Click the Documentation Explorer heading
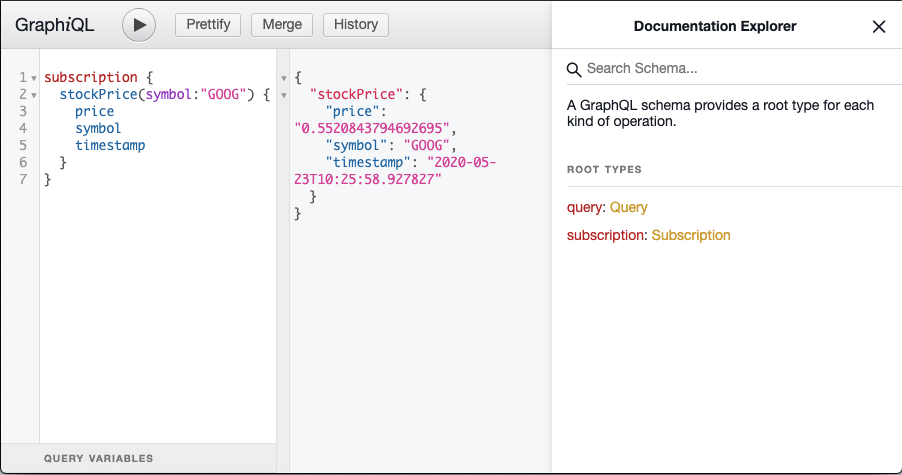The height and width of the screenshot is (475, 902). (715, 26)
